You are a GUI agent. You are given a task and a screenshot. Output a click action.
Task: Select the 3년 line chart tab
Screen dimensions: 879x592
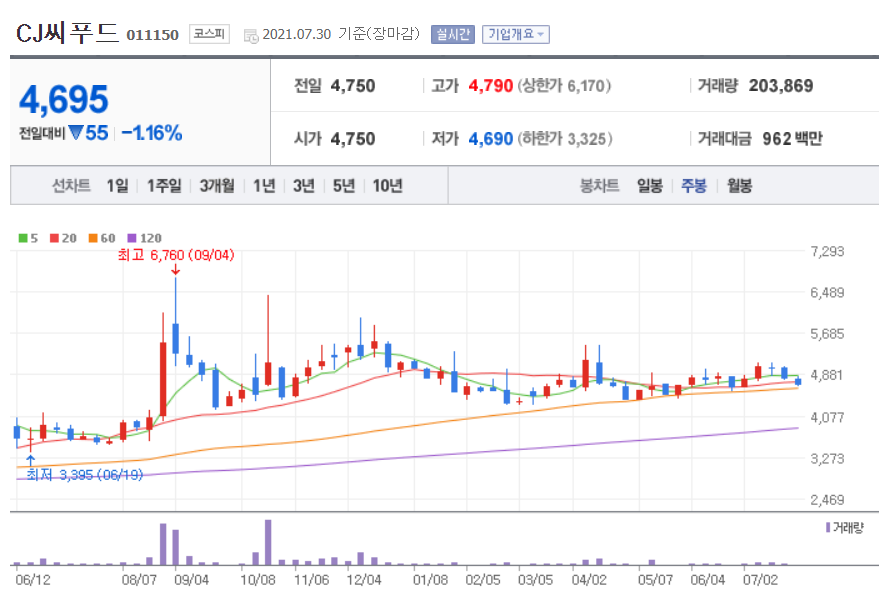tap(304, 186)
